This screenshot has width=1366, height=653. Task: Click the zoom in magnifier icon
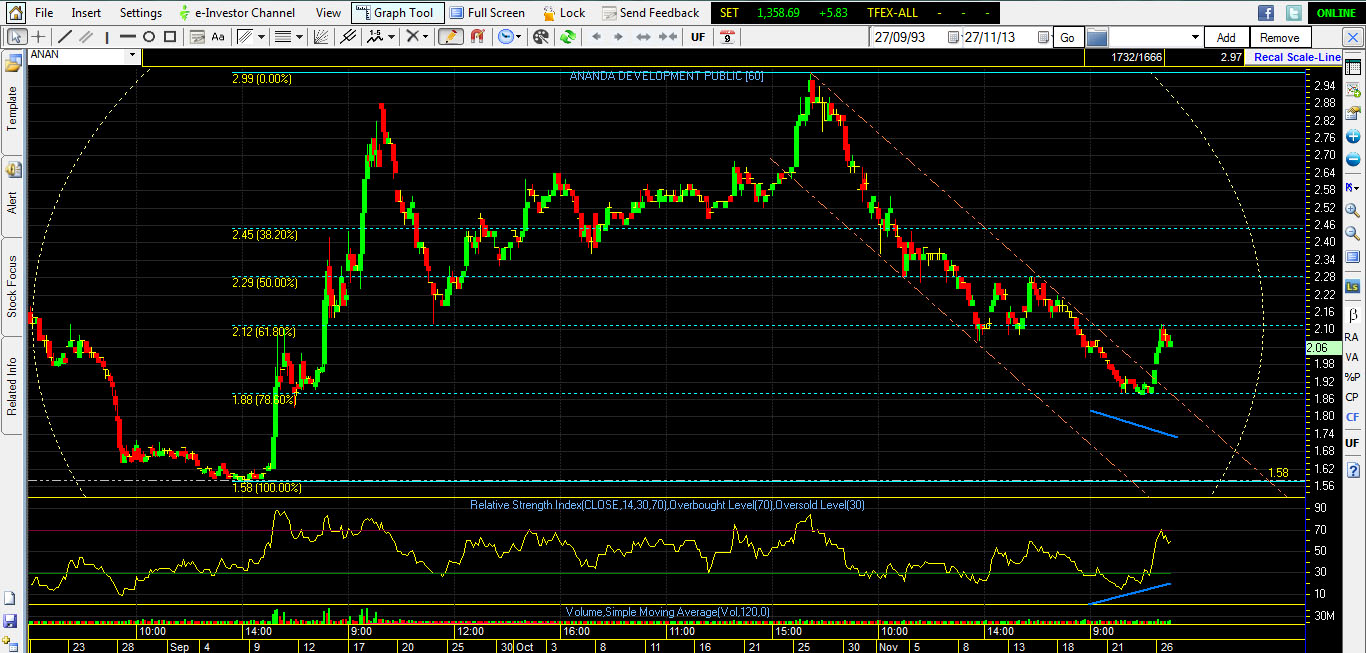point(1353,211)
